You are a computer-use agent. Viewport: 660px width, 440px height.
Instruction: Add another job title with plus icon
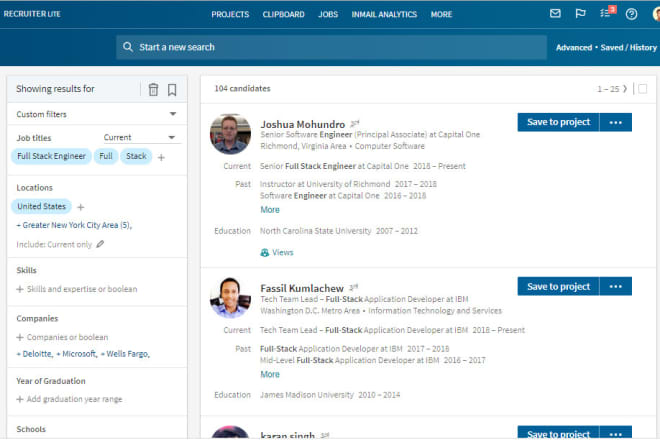[x=161, y=157]
